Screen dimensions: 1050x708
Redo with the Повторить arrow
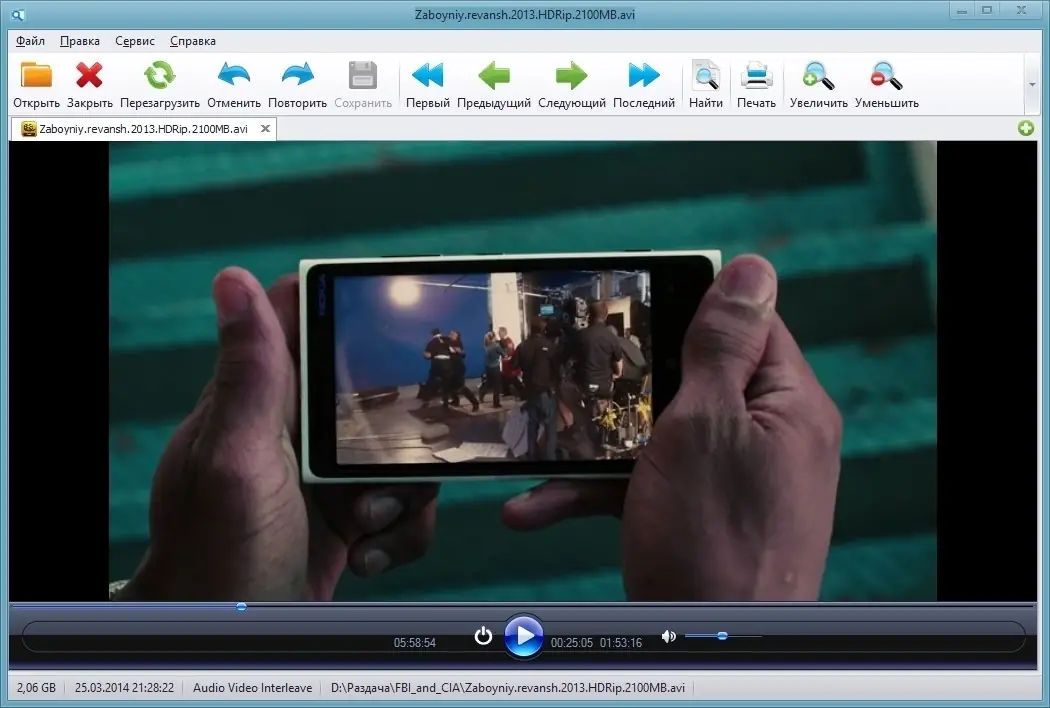click(297, 75)
